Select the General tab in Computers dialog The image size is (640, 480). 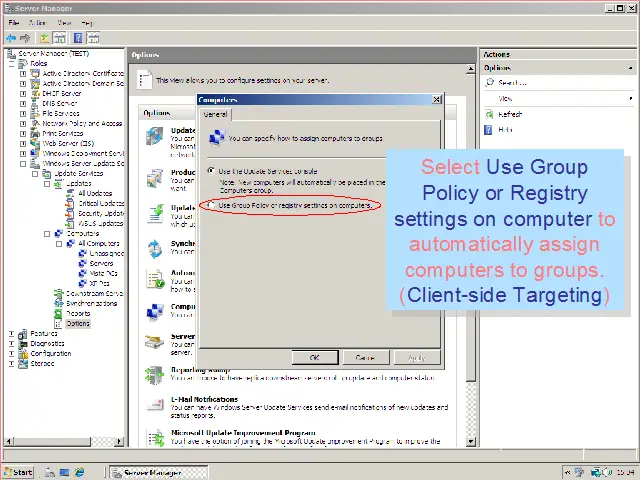[x=215, y=115]
